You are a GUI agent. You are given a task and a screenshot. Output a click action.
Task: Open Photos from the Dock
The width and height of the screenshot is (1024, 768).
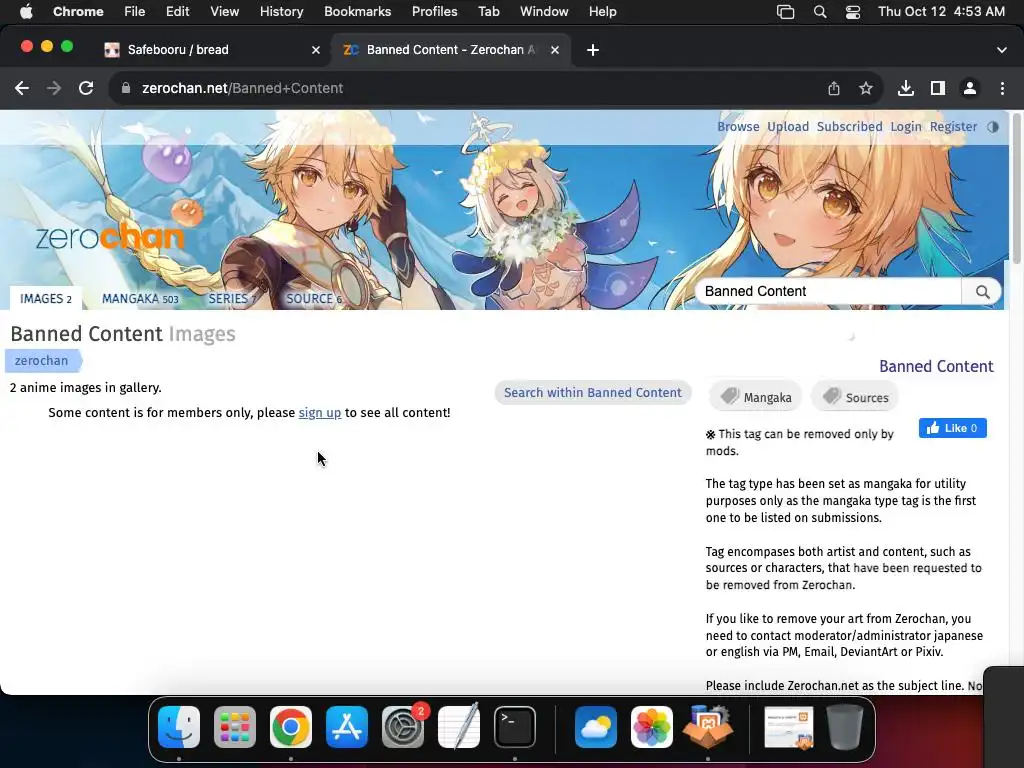(x=652, y=727)
